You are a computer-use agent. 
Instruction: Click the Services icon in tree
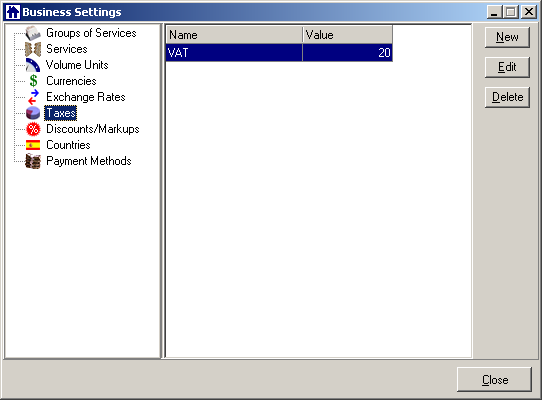[33, 49]
